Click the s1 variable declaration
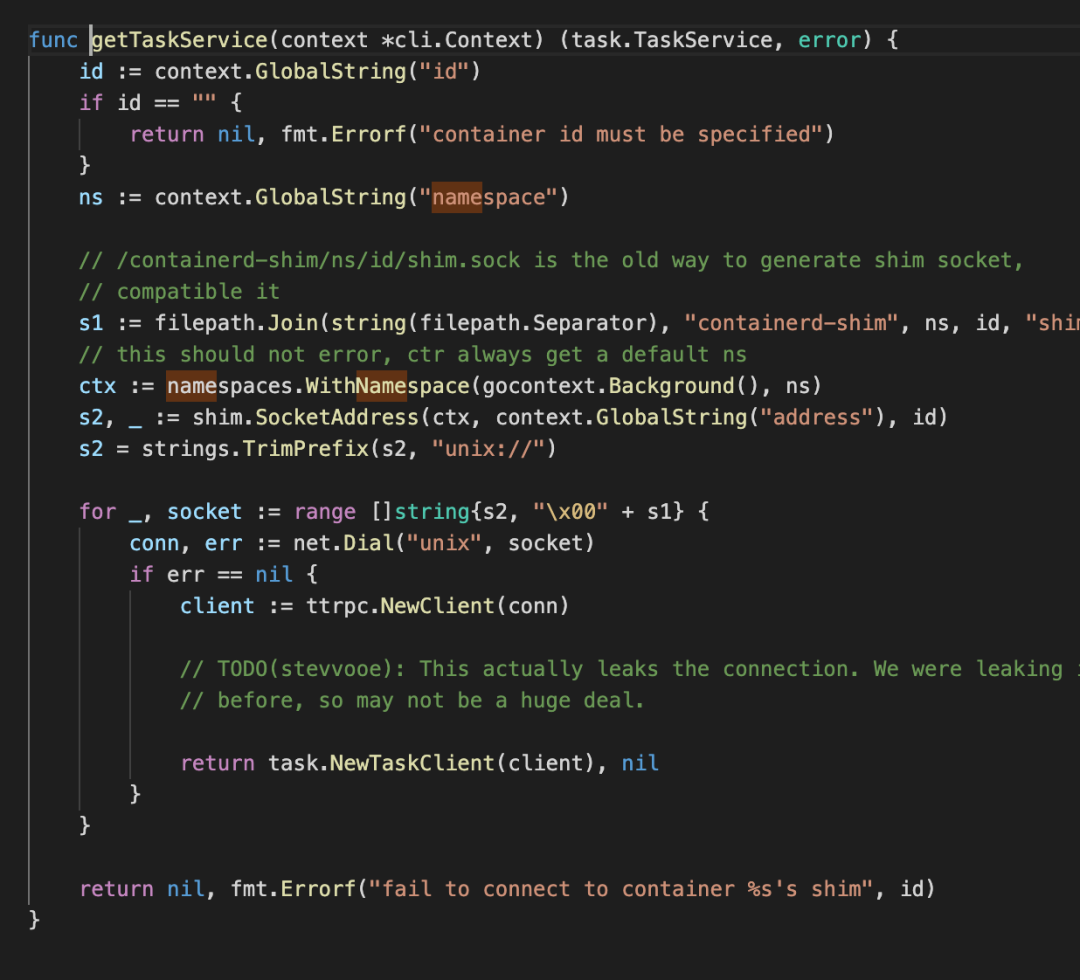 91,323
